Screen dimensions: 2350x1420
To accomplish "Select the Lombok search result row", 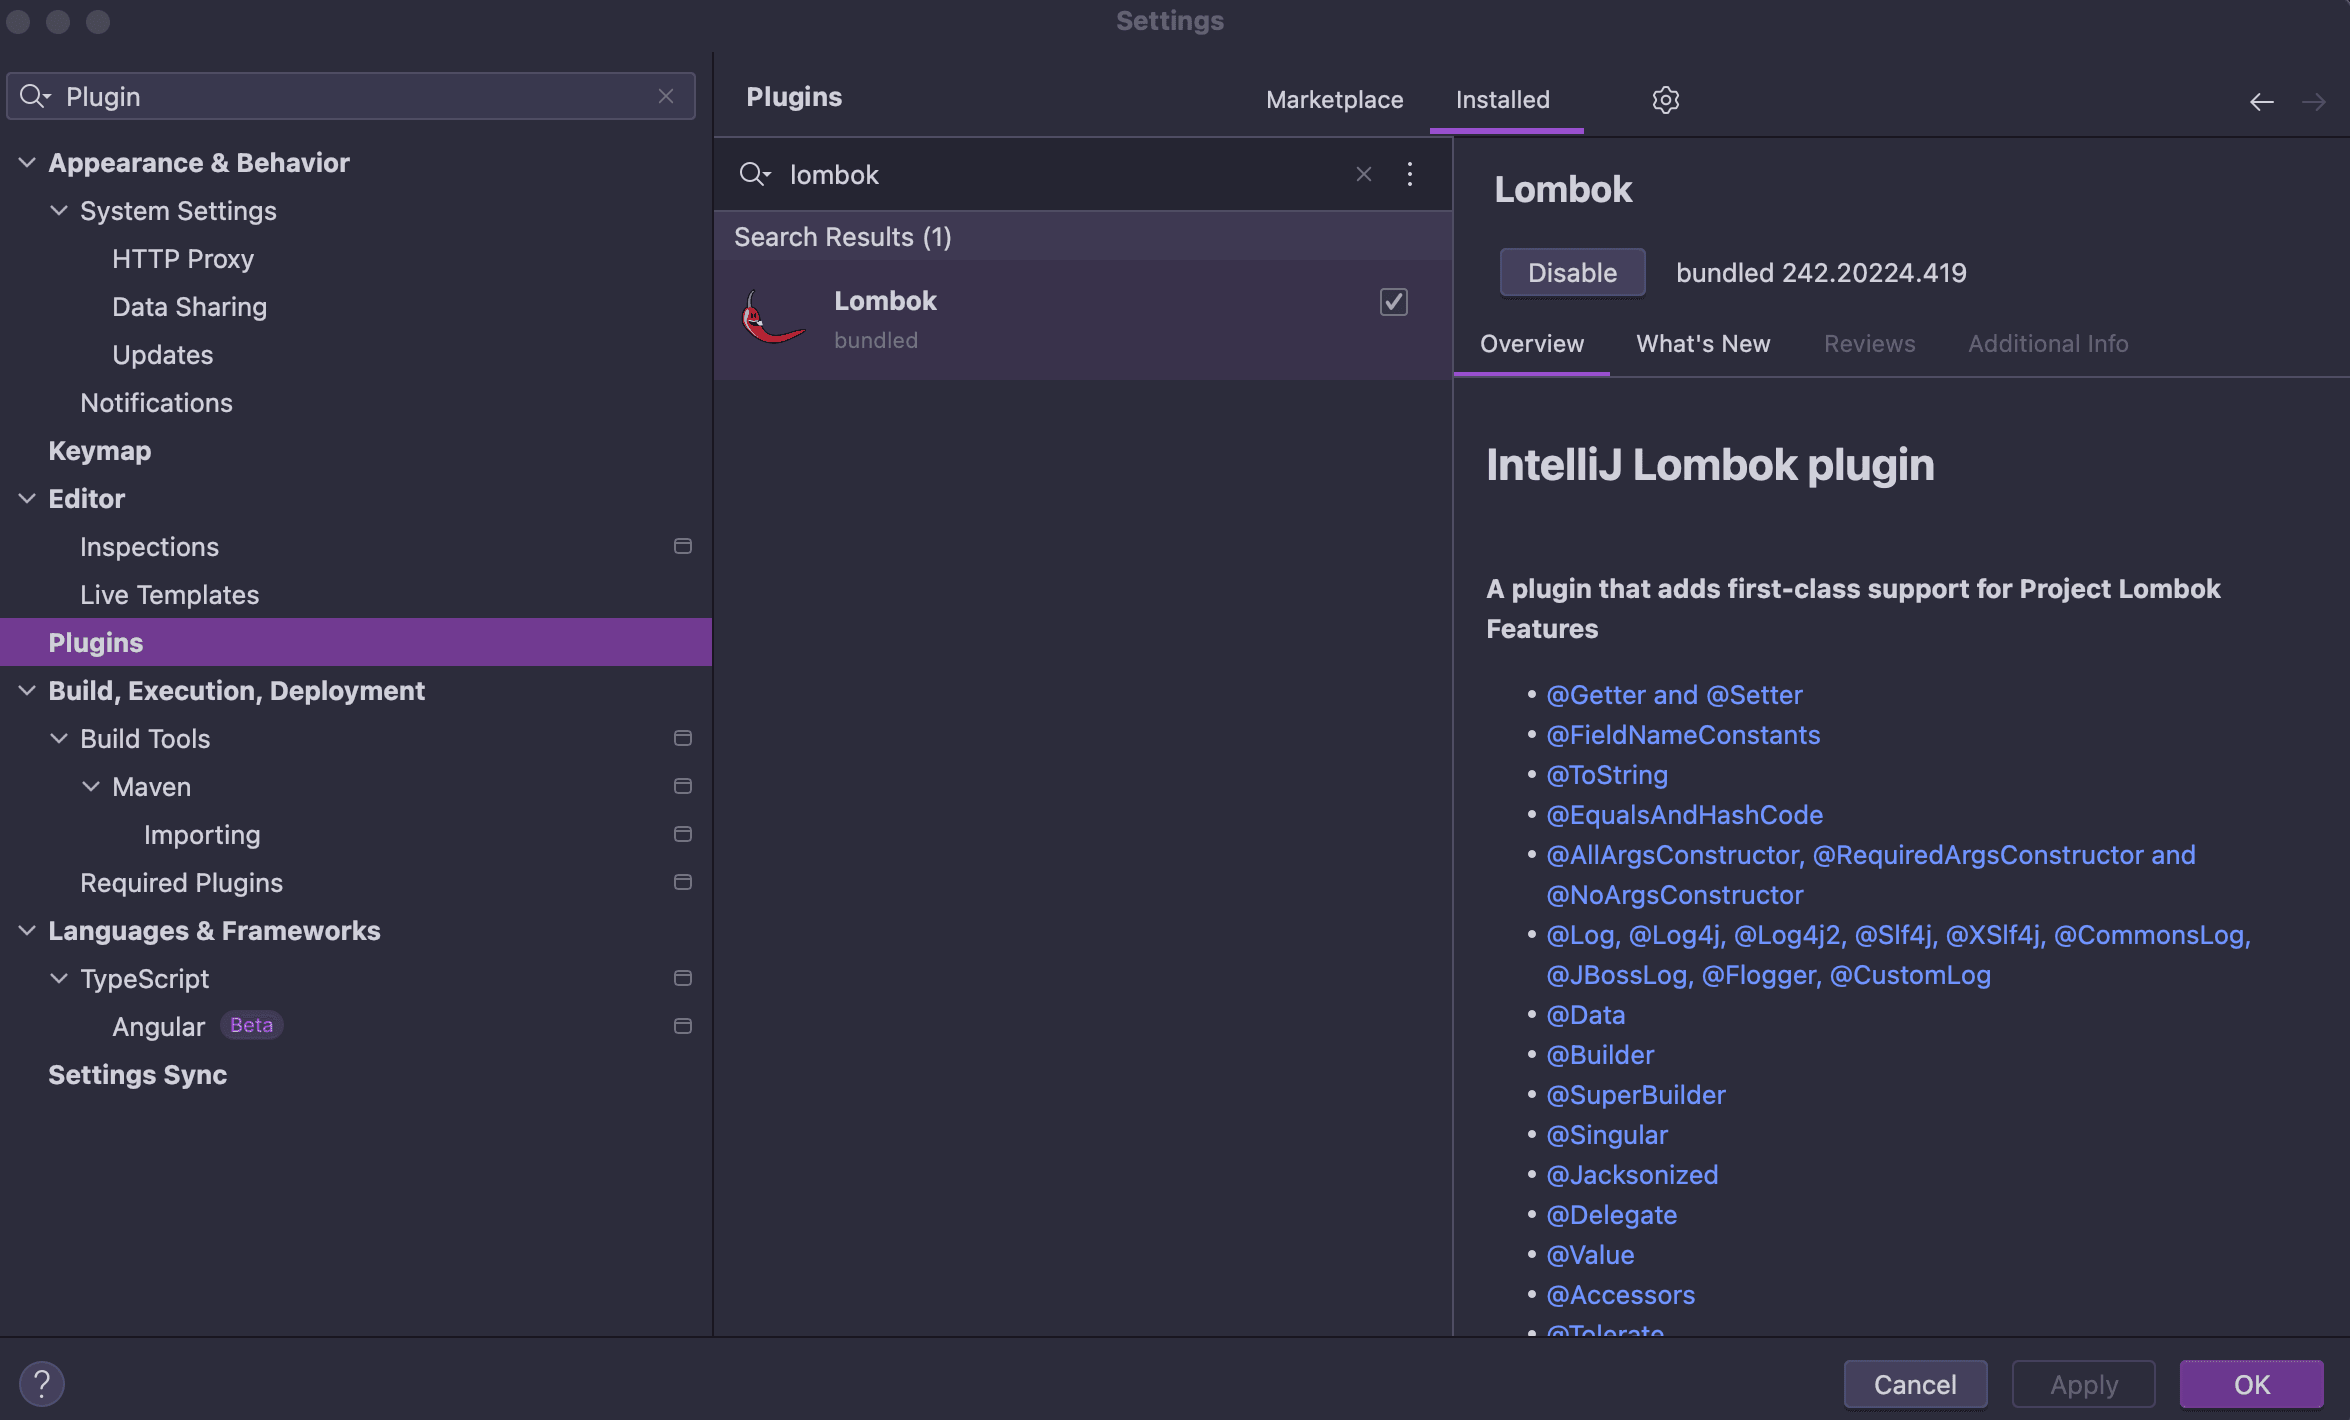I will (x=1083, y=320).
